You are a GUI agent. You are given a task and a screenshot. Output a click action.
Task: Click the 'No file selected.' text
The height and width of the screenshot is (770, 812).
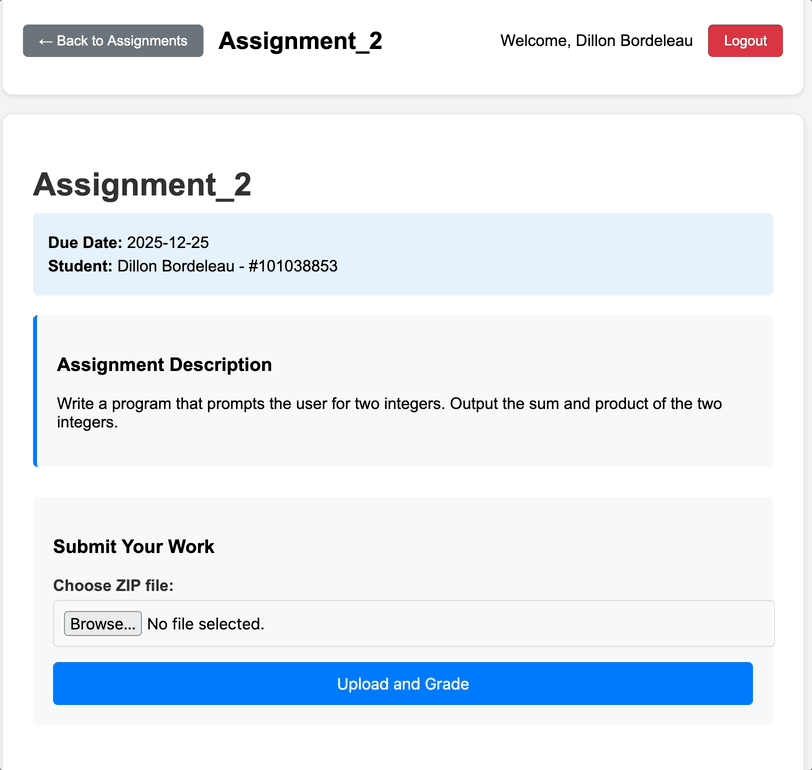point(205,624)
